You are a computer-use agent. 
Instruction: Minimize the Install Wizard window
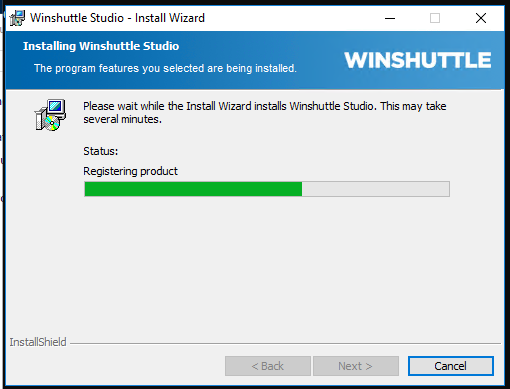(x=390, y=18)
